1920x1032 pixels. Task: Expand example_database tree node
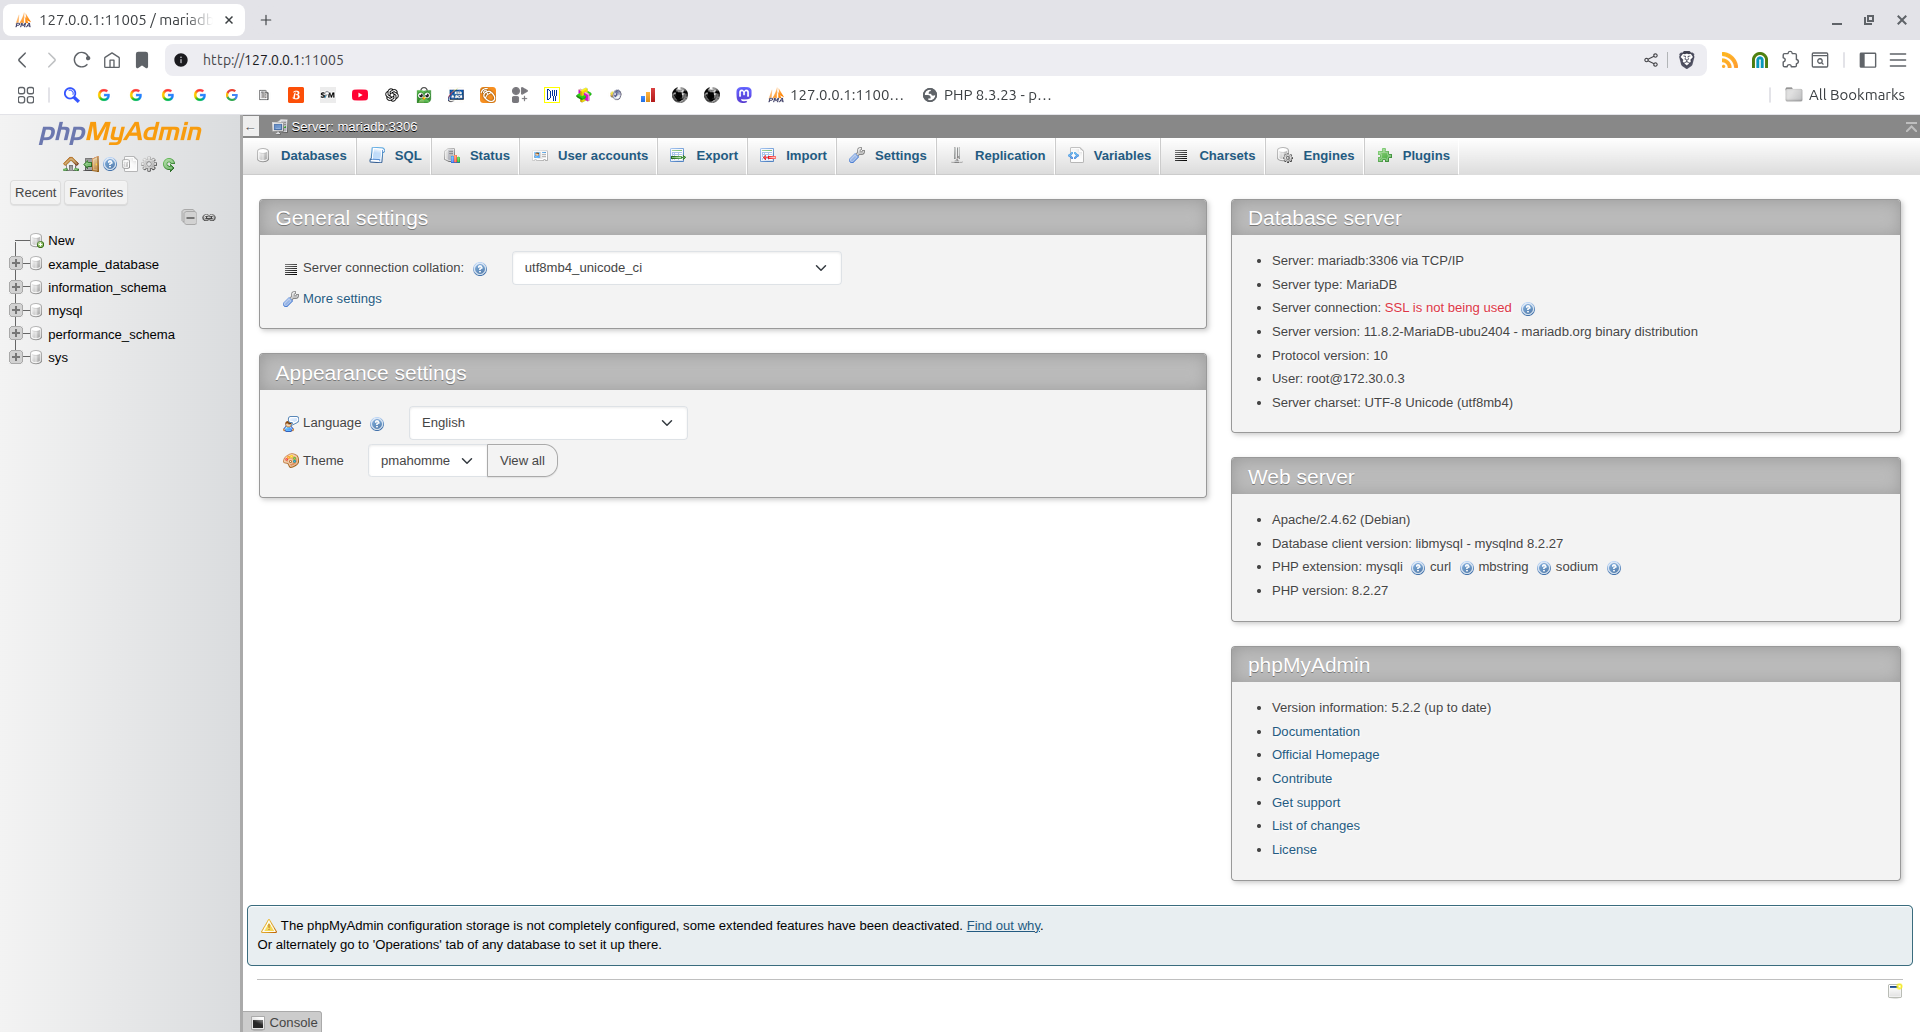(15, 264)
